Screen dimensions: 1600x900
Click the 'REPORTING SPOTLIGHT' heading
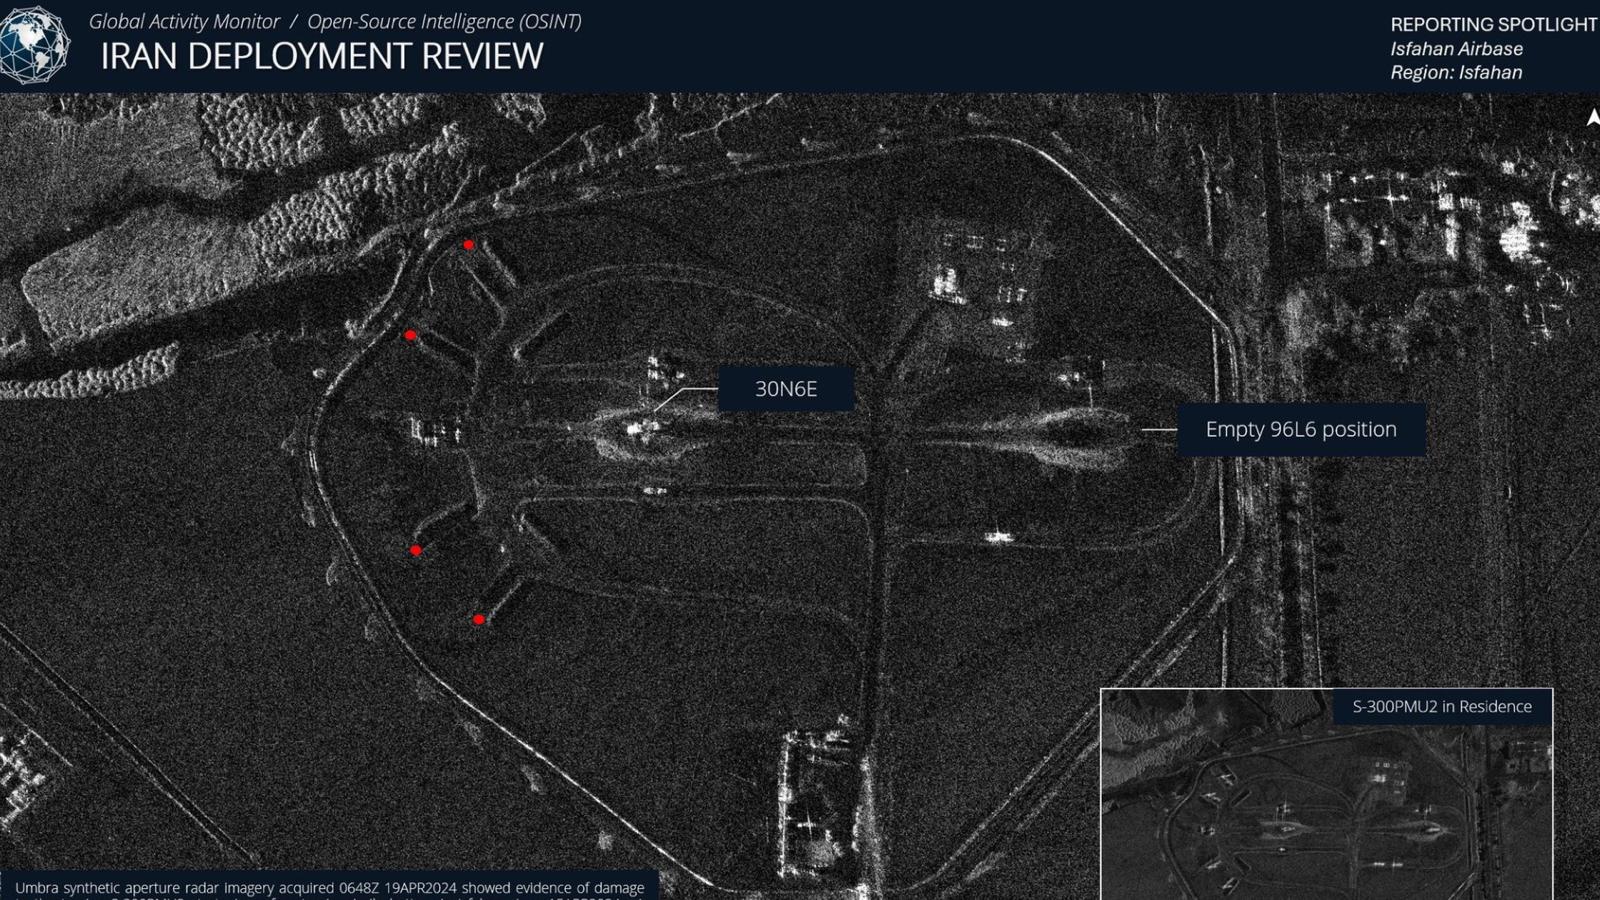[x=1494, y=24]
